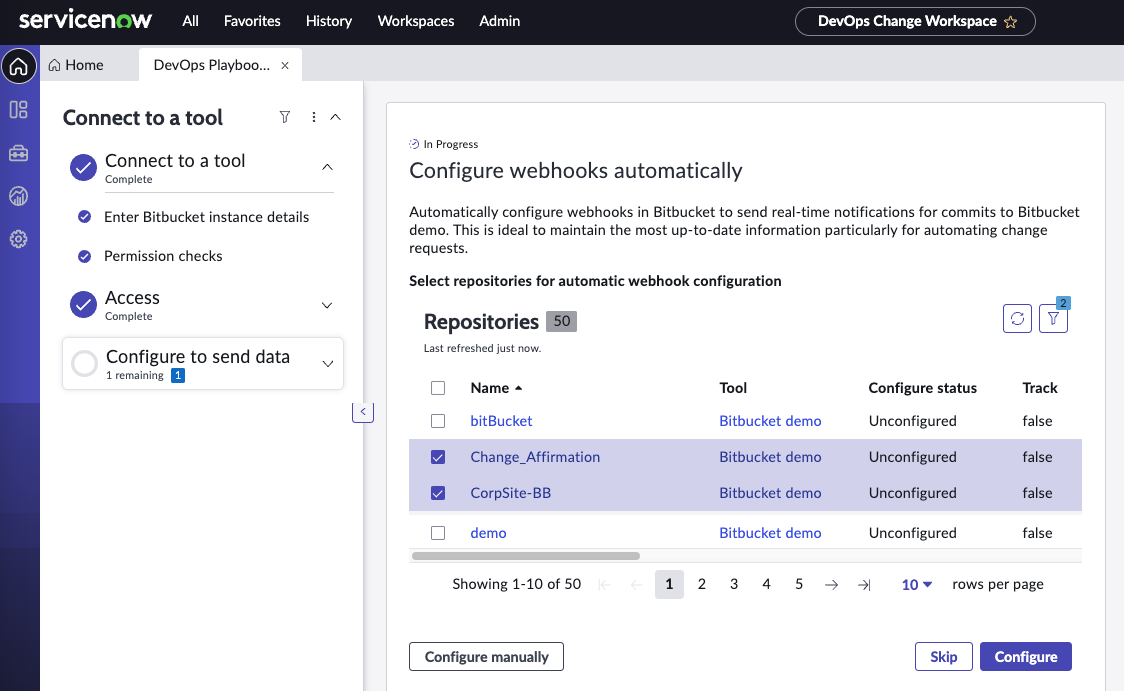Uncheck the CorpSite-BB checkbox

[x=438, y=493]
